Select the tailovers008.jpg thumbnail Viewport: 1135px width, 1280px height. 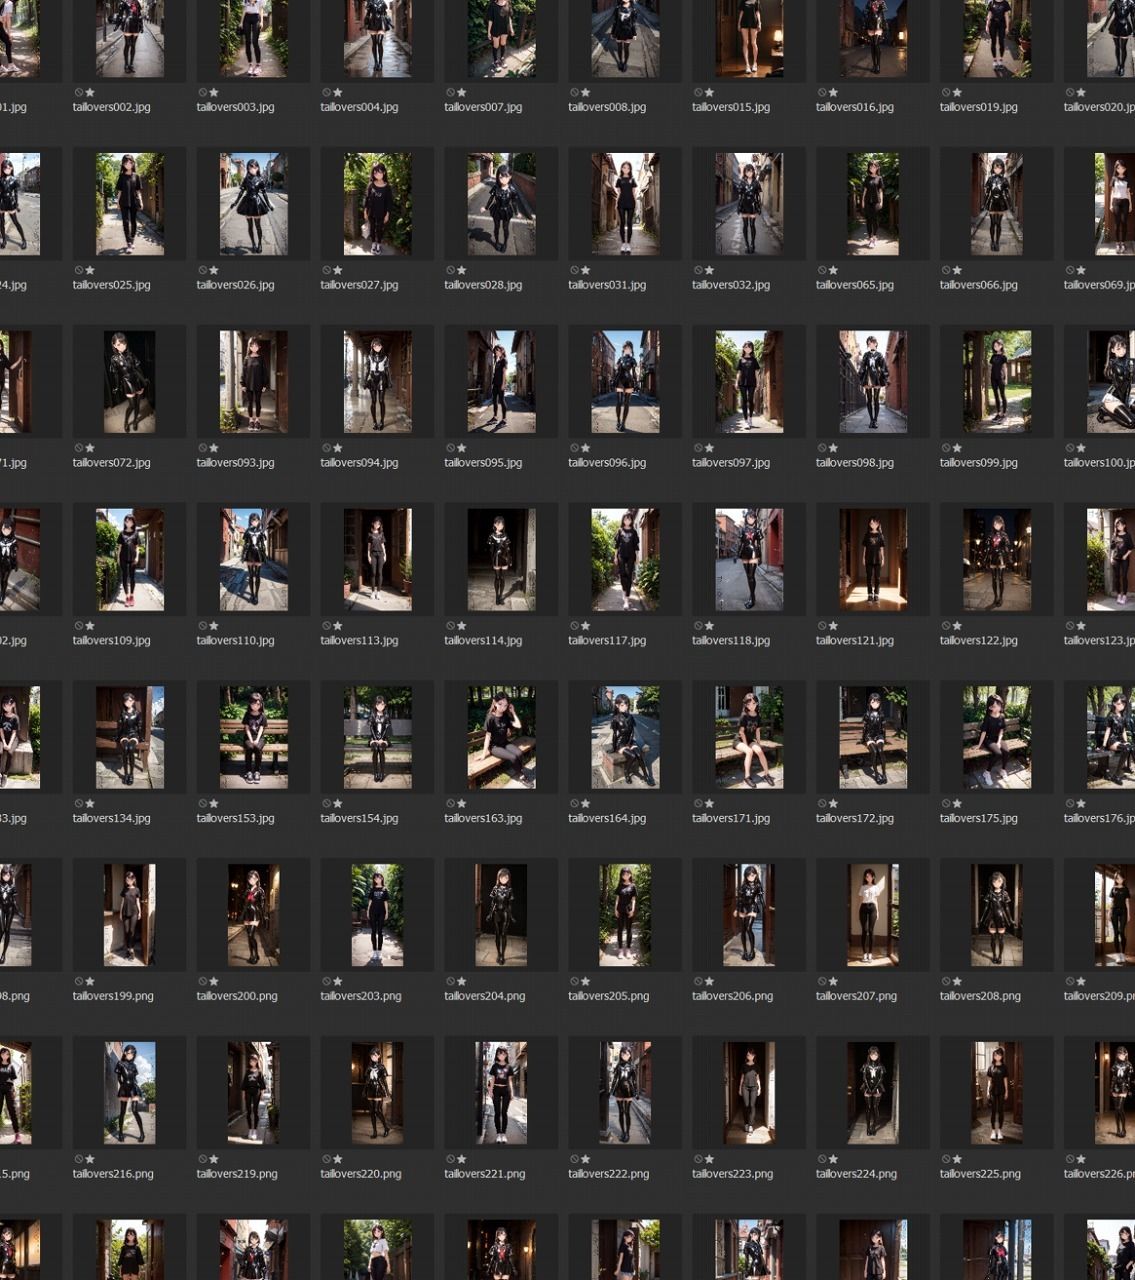click(x=625, y=38)
